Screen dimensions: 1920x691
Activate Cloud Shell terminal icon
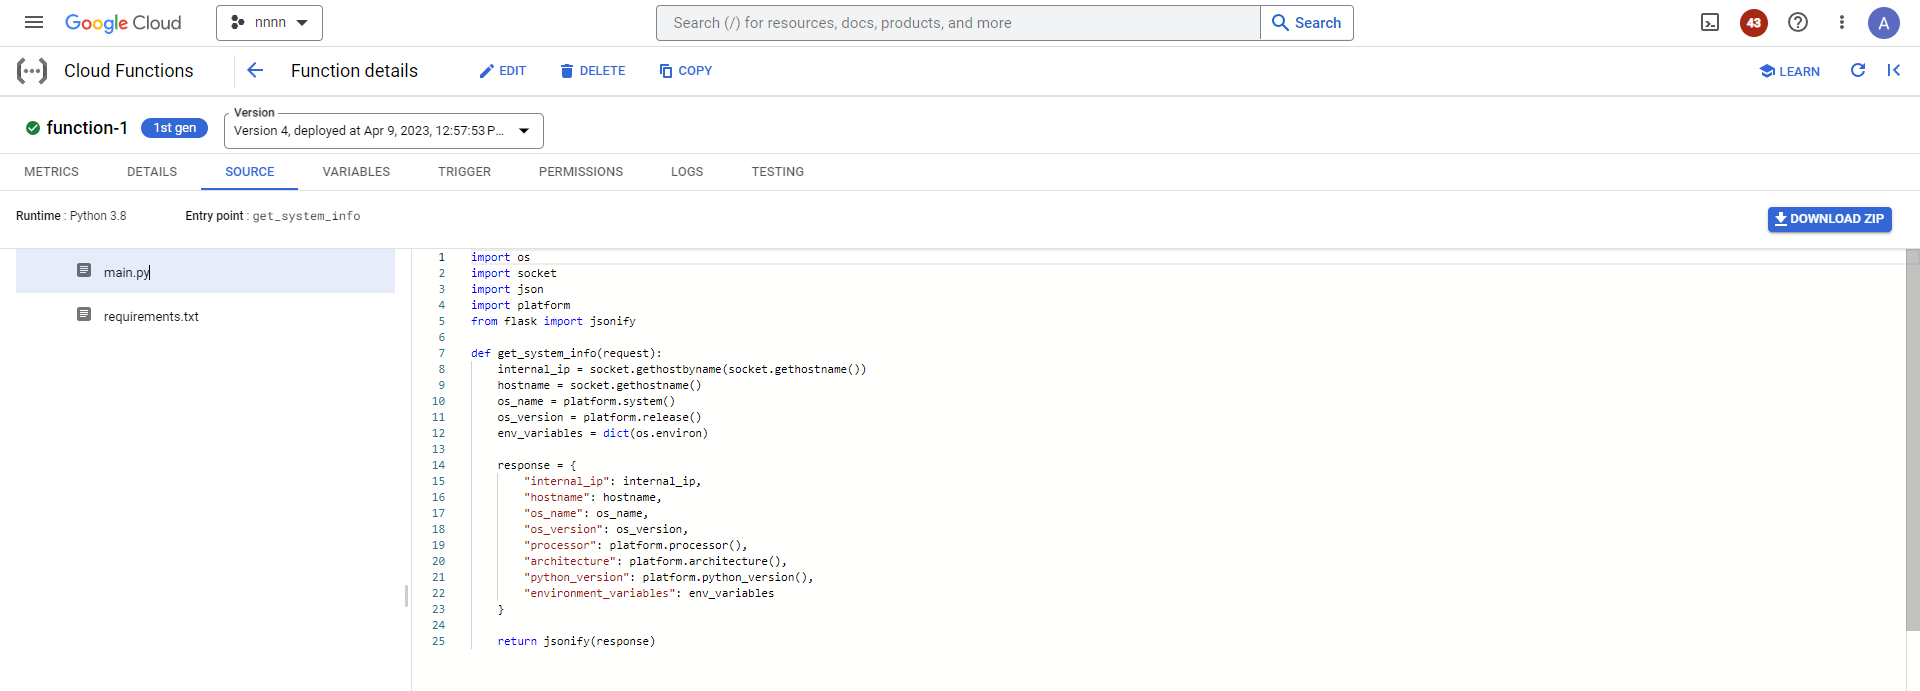coord(1710,23)
